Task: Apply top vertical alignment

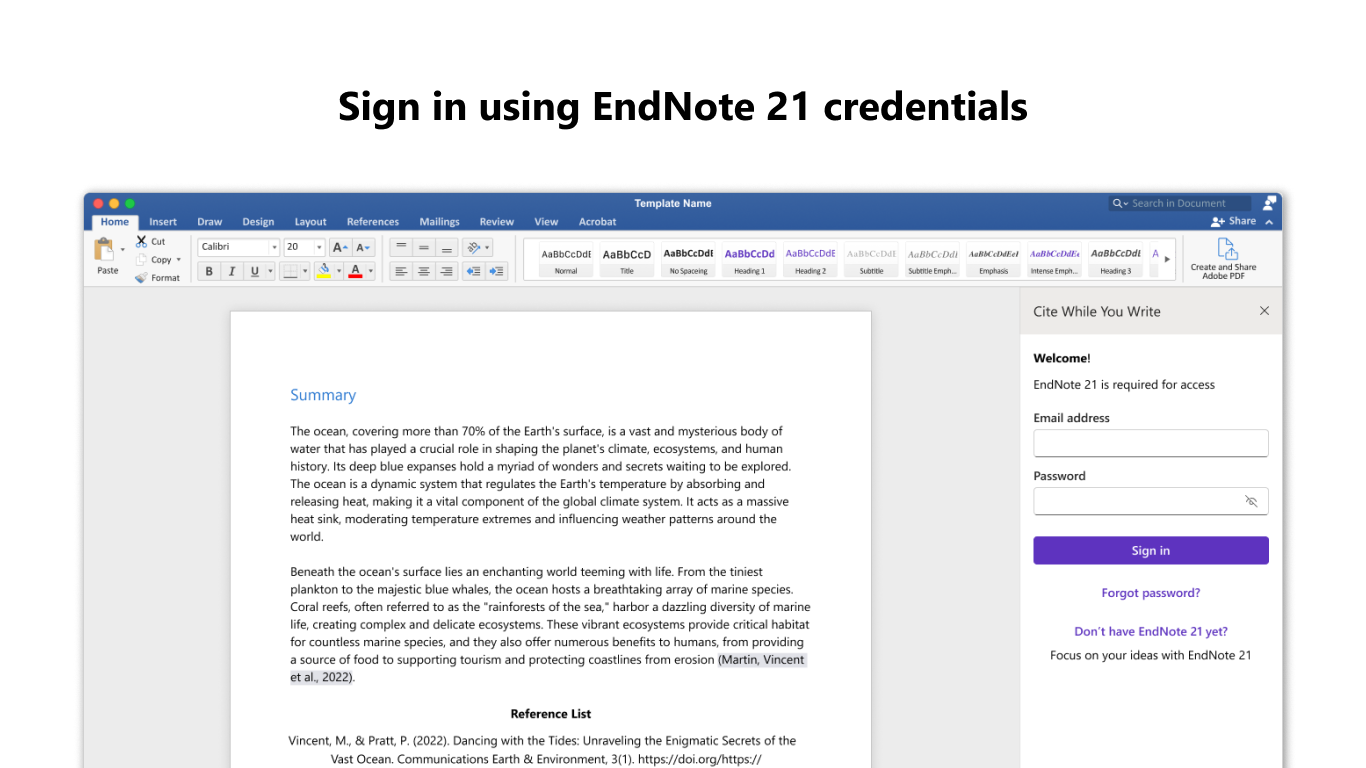Action: coord(401,247)
